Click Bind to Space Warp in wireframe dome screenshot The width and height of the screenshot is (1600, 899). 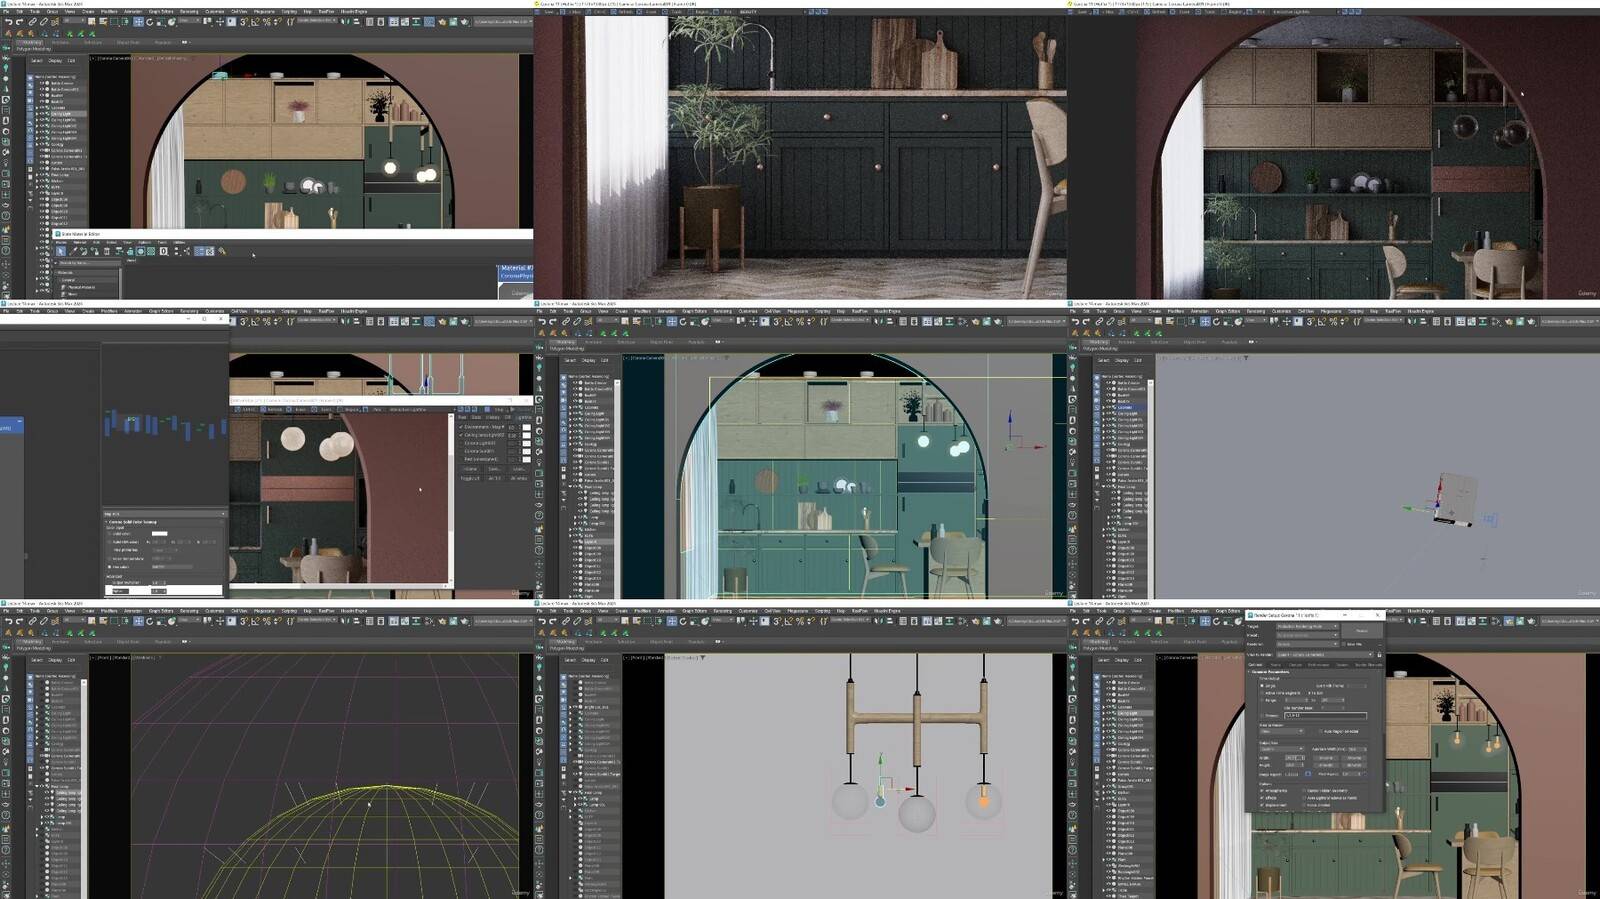pos(54,621)
